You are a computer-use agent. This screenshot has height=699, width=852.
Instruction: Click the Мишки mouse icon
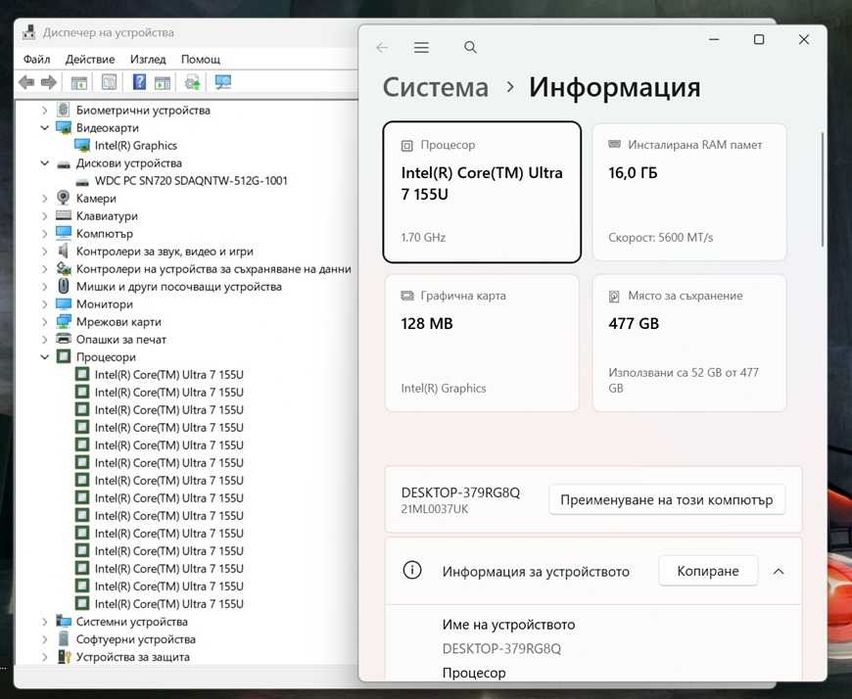(x=64, y=286)
